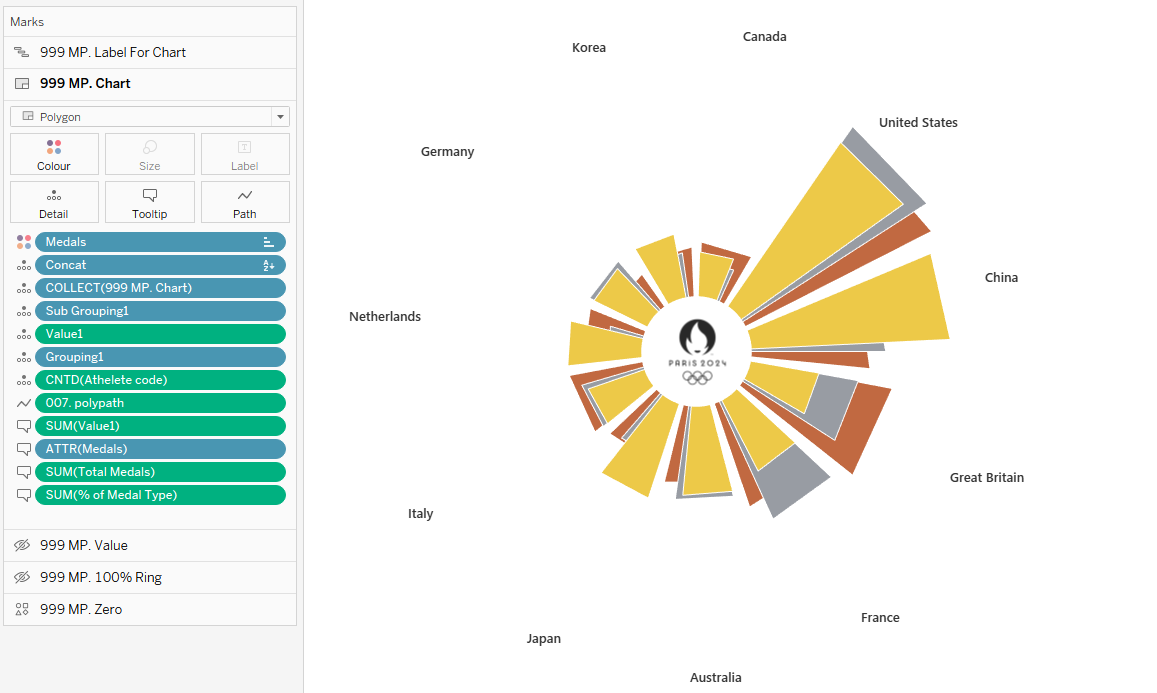Open the Colour marks card
Viewport: 1157px width, 693px height.
point(54,154)
